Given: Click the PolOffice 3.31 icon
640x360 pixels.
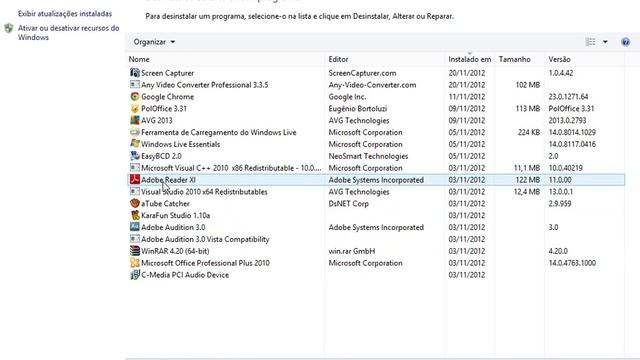Looking at the screenshot, I should coord(135,108).
